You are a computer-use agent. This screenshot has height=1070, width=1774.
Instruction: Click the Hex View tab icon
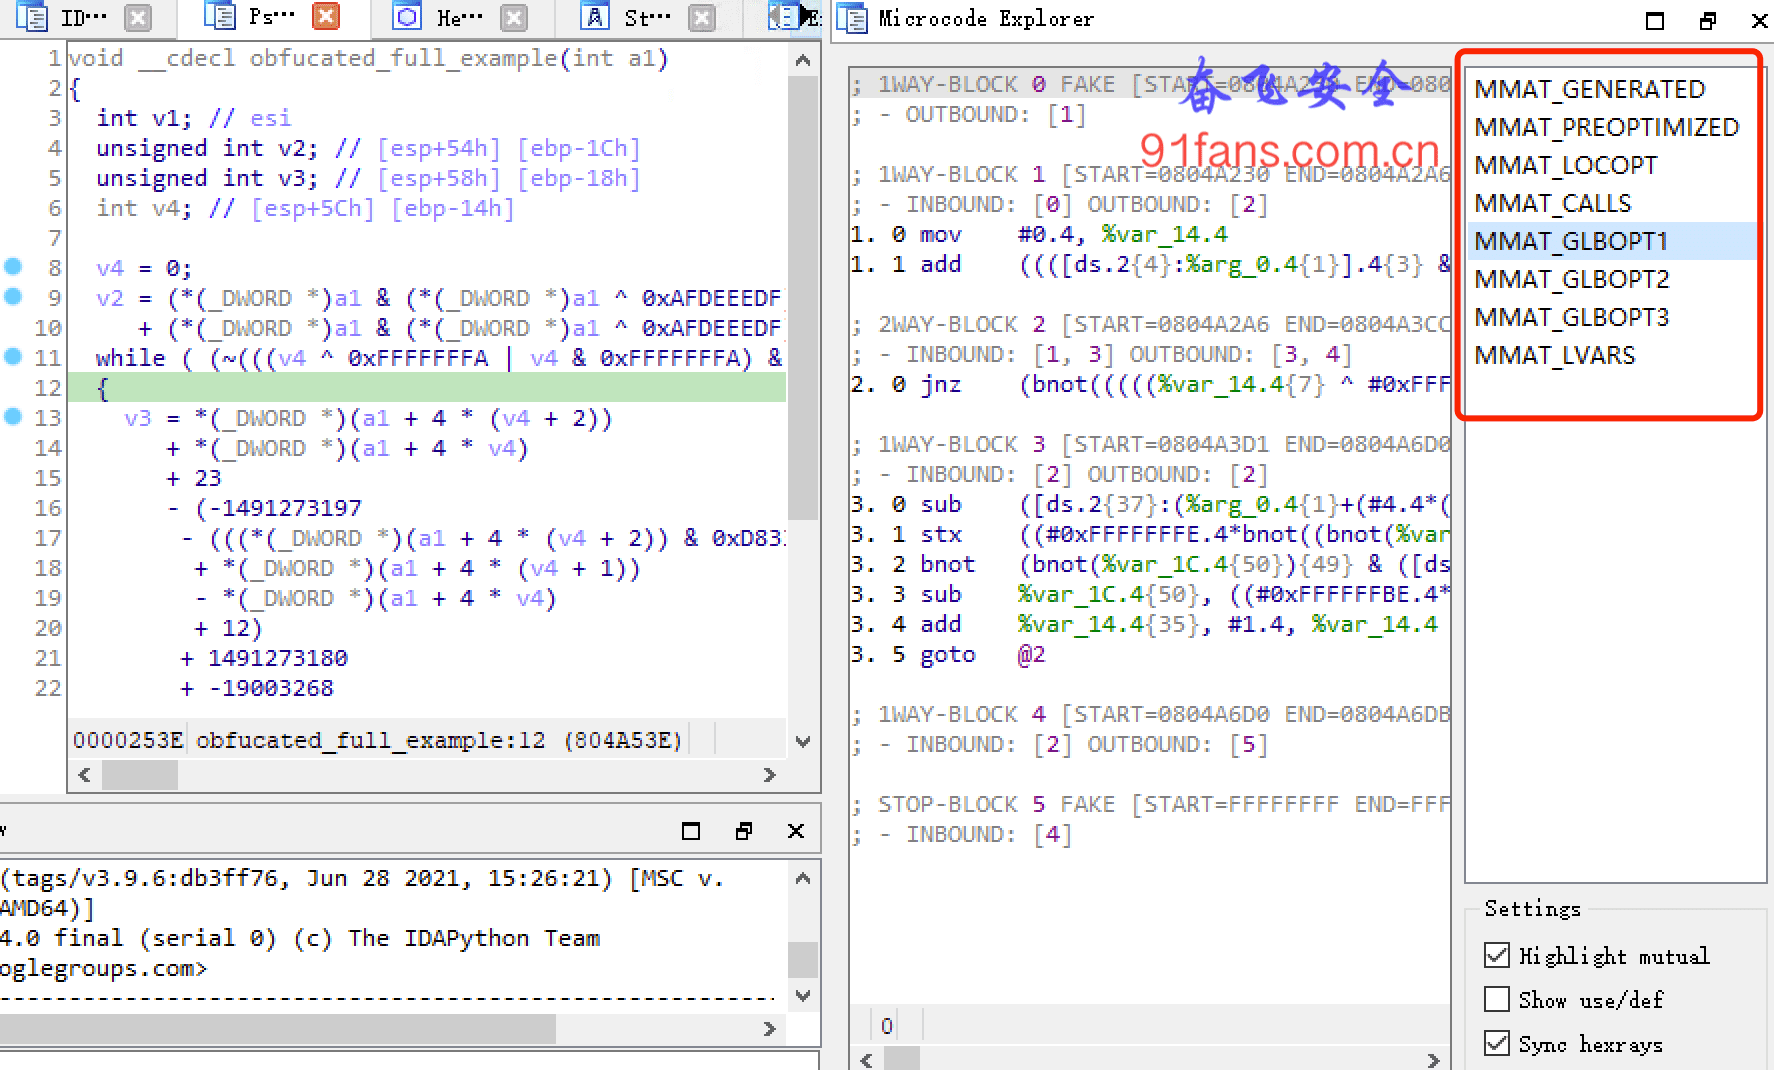pyautogui.click(x=407, y=17)
